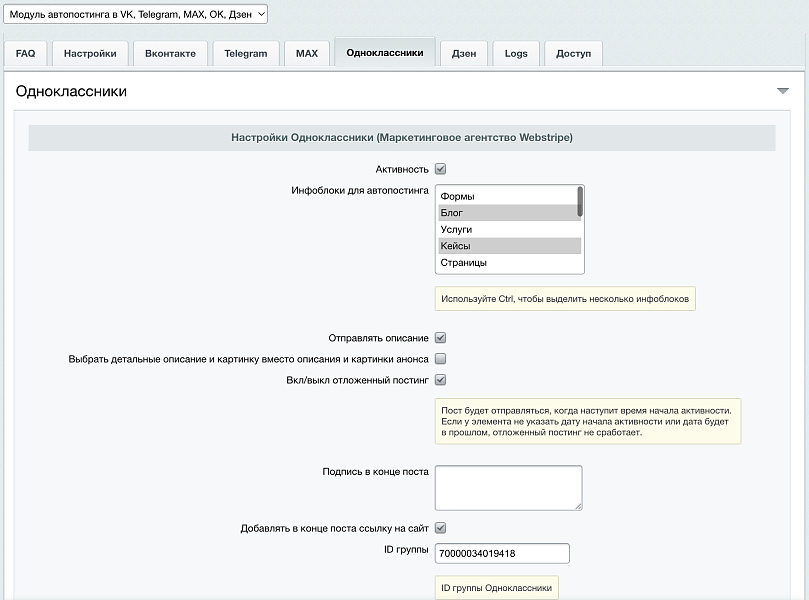The width and height of the screenshot is (809, 600).
Task: Click the ID группы input field
Action: (x=503, y=553)
